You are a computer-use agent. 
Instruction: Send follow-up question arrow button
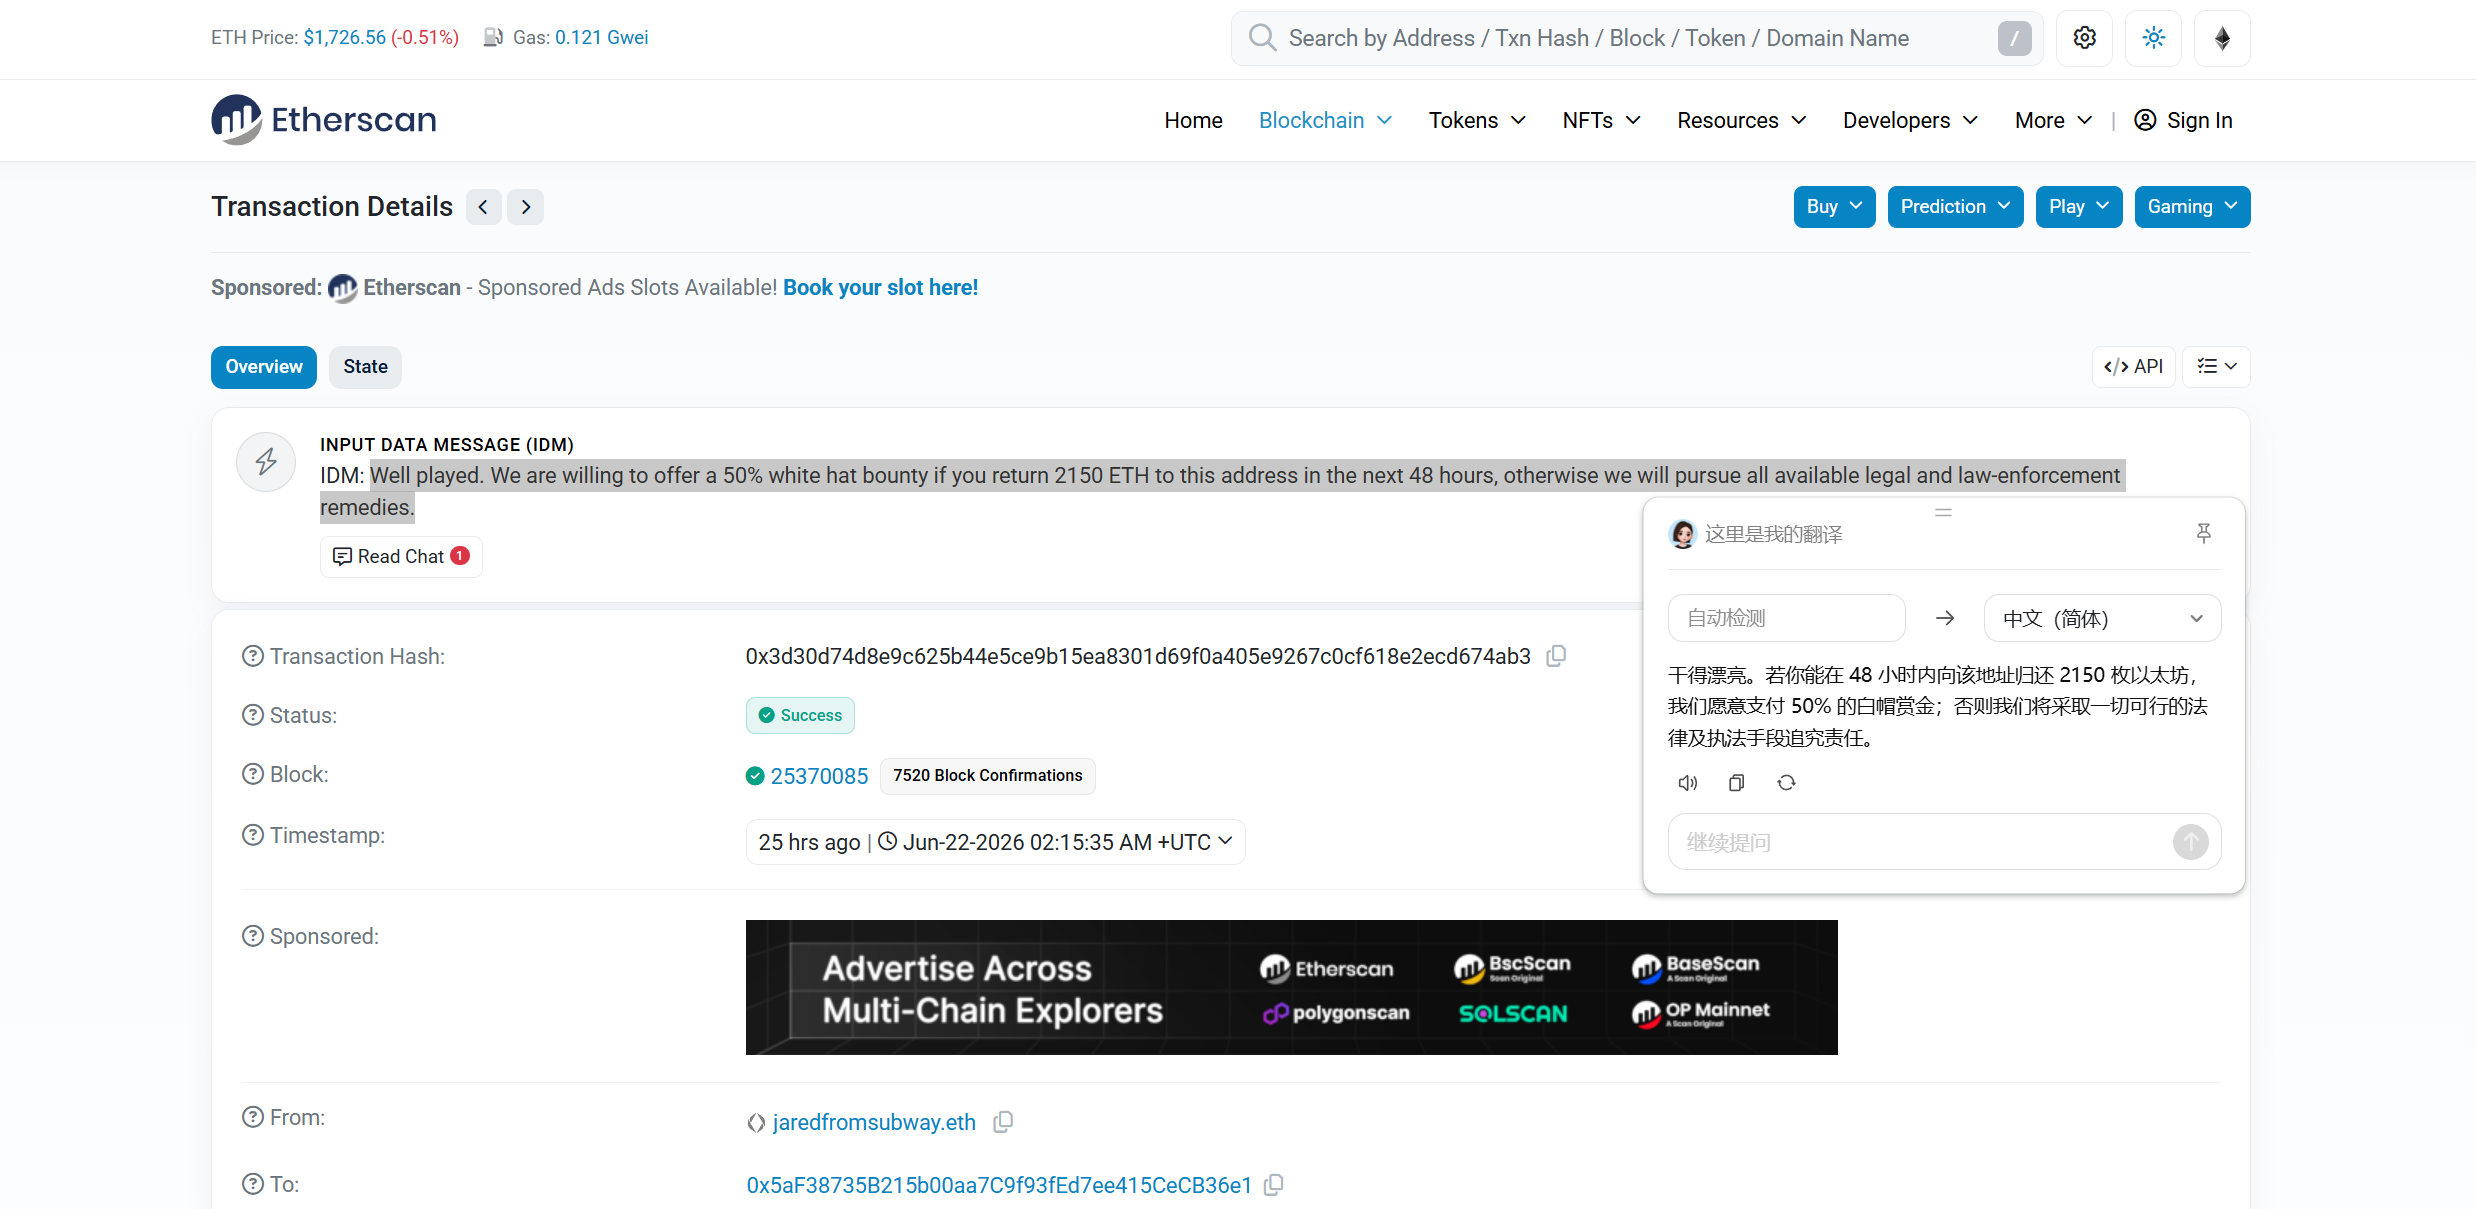point(2190,842)
